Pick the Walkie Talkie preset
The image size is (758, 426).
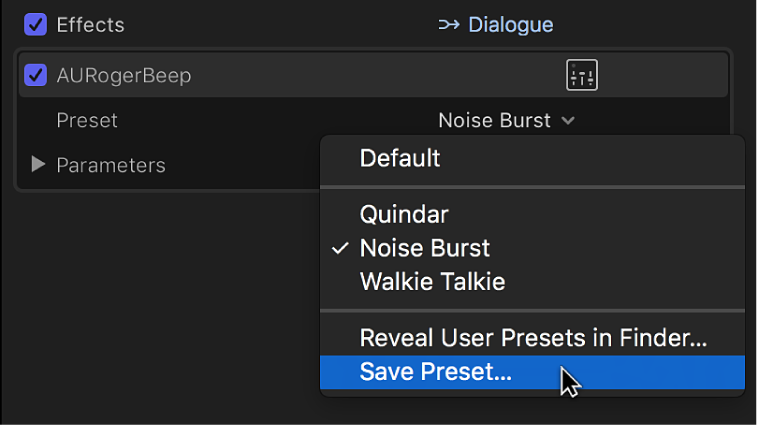432,282
